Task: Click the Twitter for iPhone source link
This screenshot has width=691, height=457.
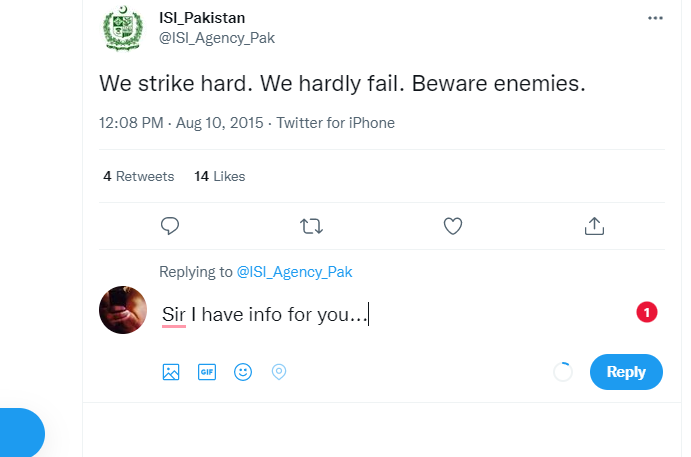Action: coord(335,123)
